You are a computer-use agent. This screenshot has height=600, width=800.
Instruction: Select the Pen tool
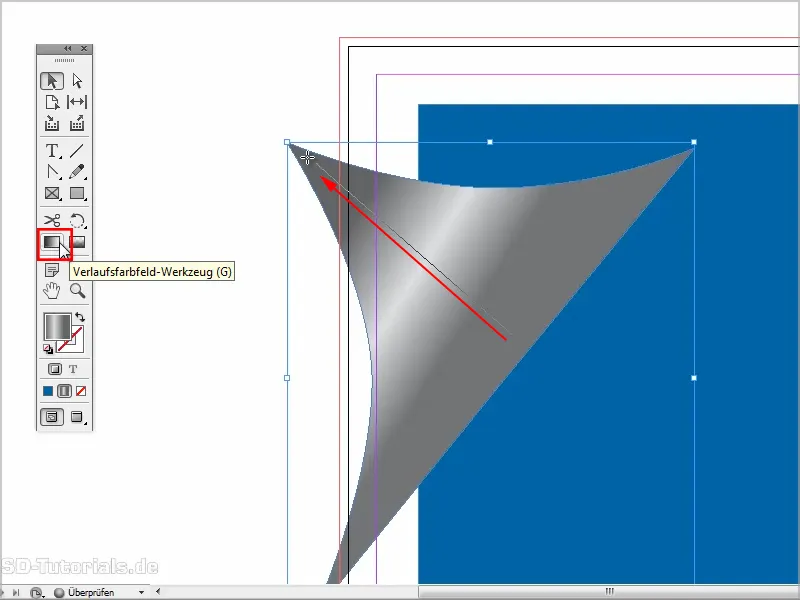[52, 172]
